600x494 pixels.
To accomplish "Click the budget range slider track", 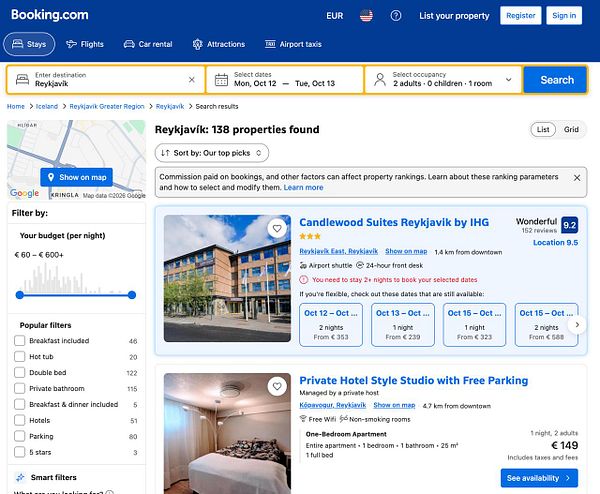I will [x=76, y=295].
